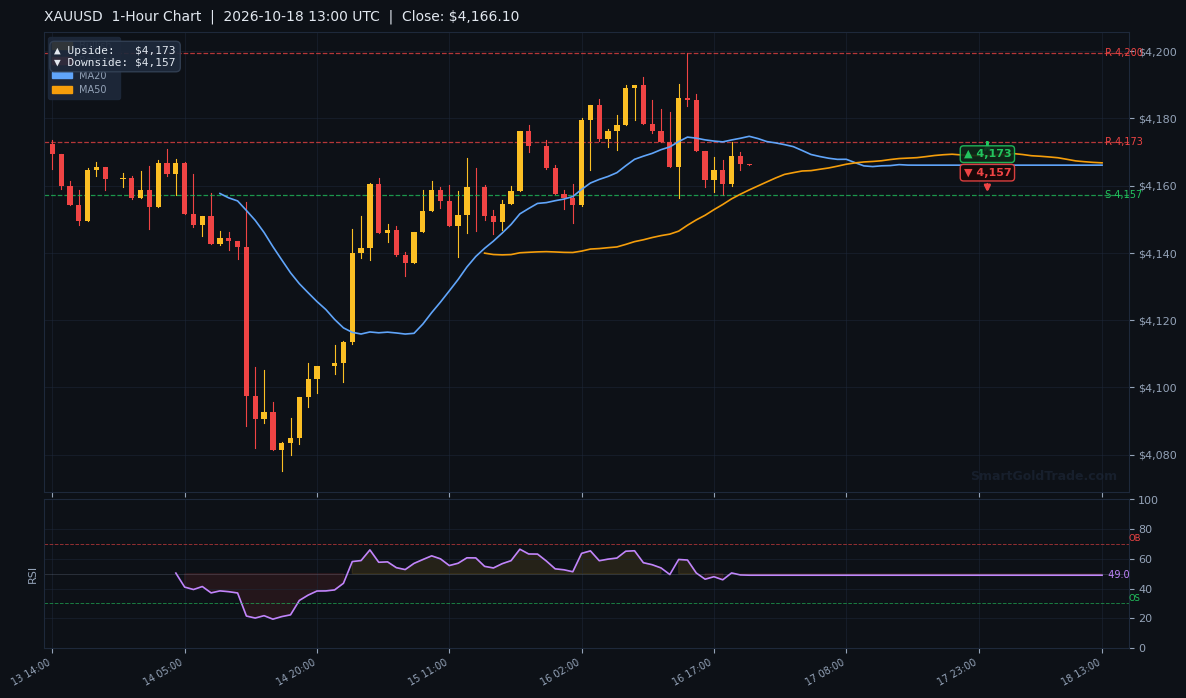
Task: Select the MA50 legend label
Action: (93, 89)
